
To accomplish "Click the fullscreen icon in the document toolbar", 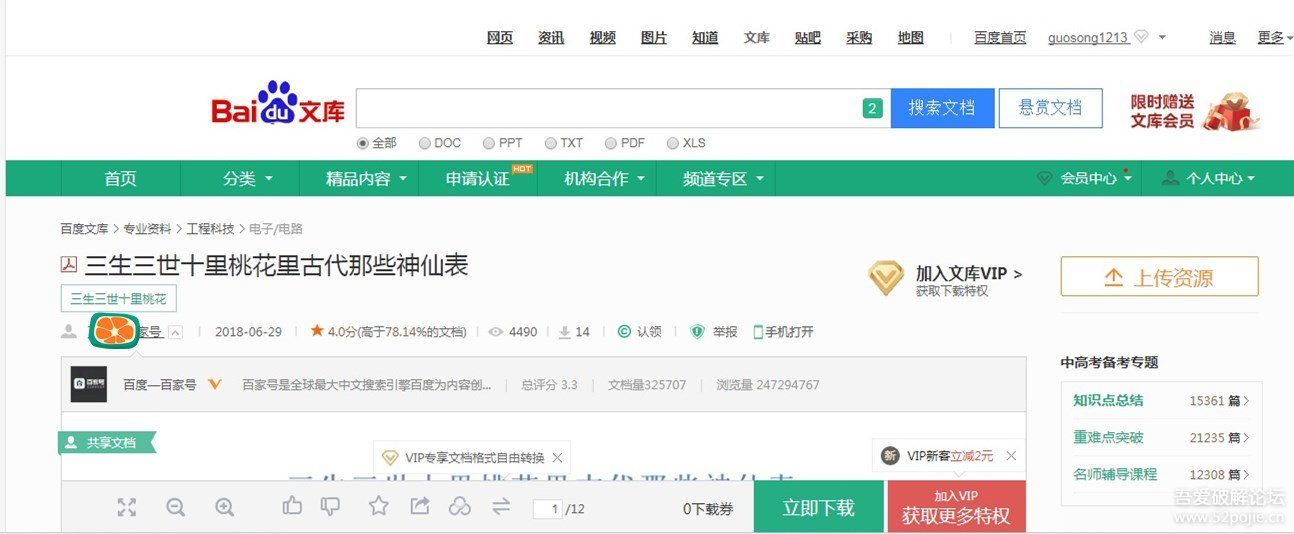I will 126,507.
